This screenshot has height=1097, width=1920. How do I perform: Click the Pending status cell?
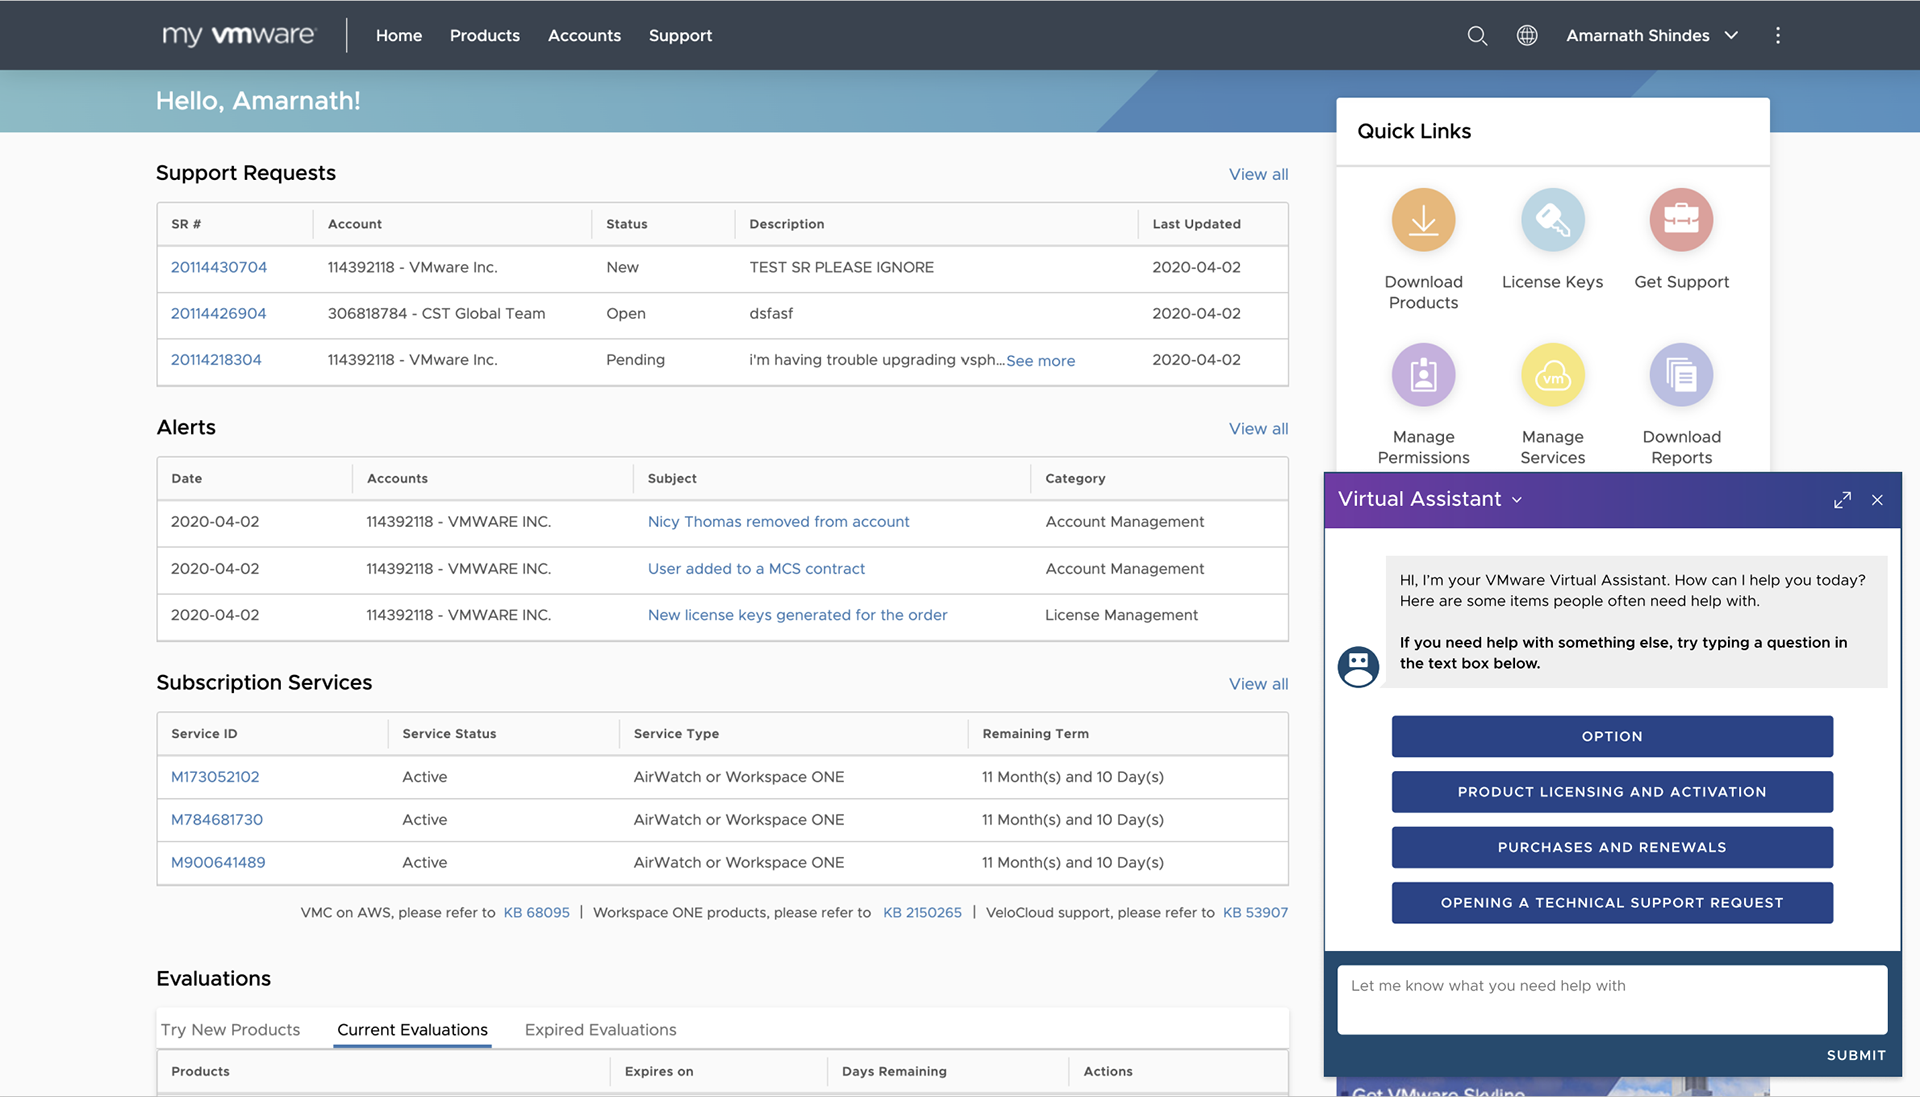635,359
